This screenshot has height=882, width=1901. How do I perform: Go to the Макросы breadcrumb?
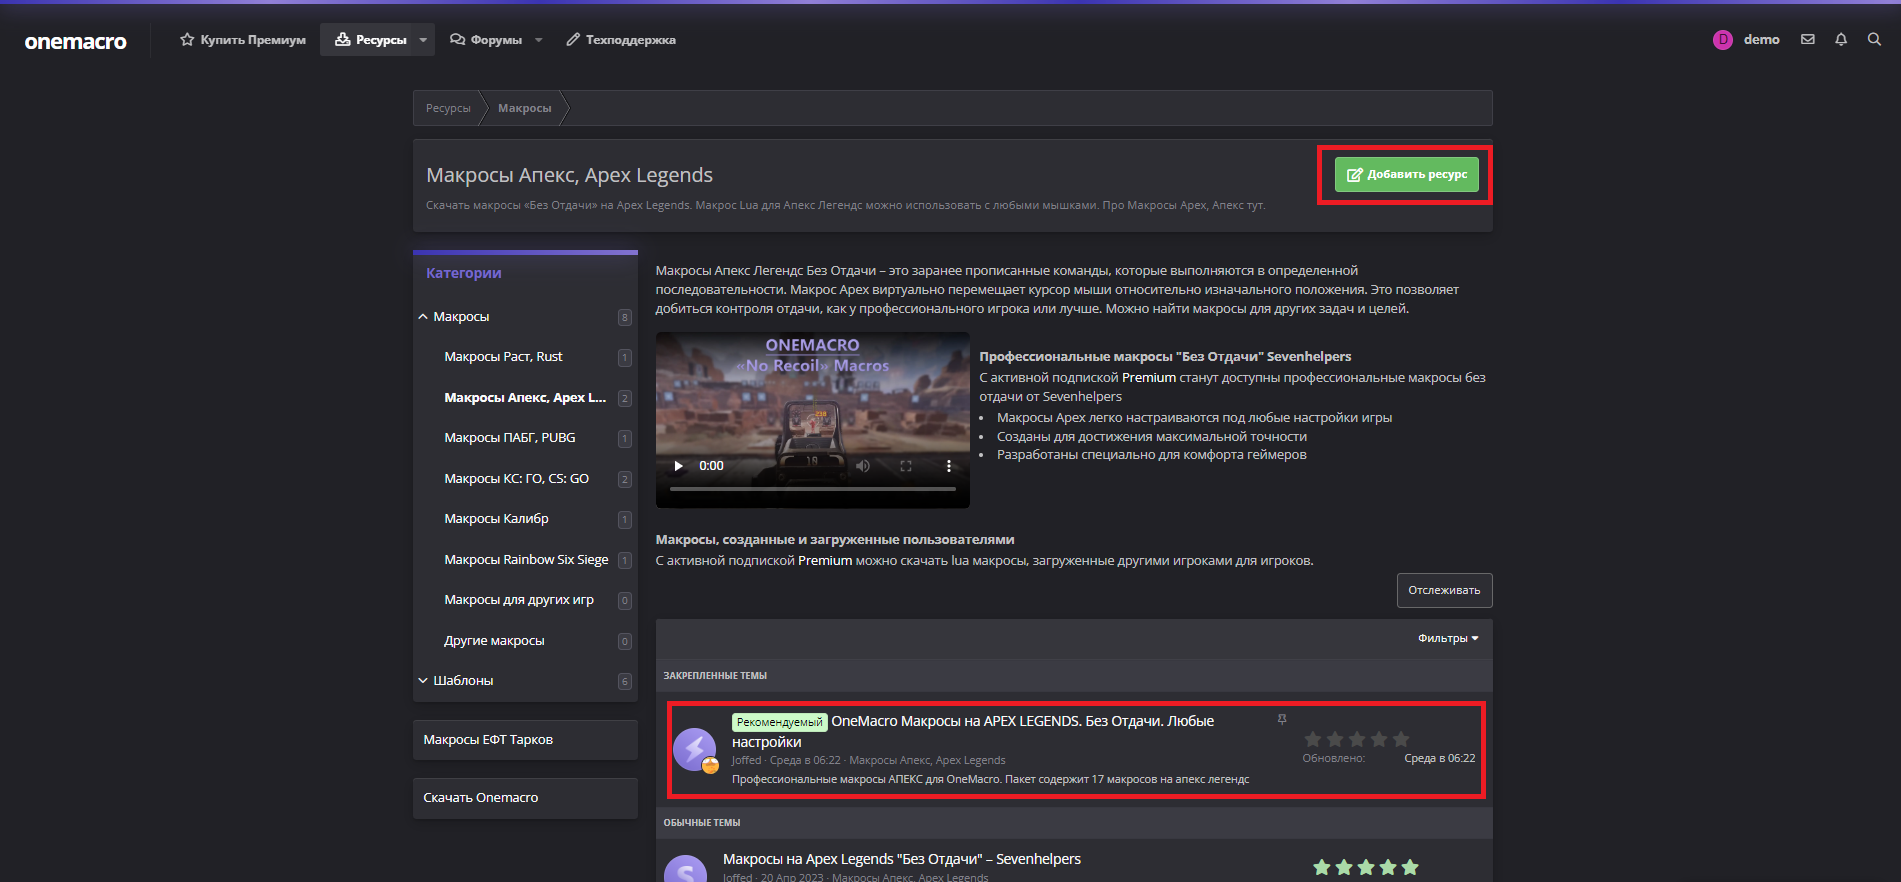pyautogui.click(x=525, y=108)
